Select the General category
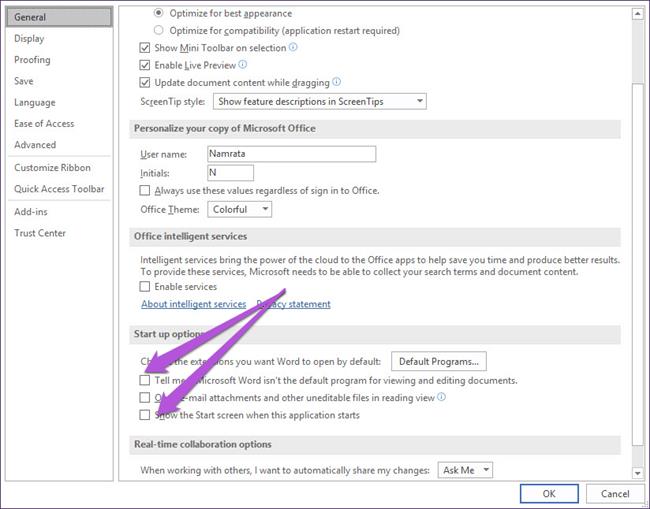The height and width of the screenshot is (509, 650). (59, 17)
